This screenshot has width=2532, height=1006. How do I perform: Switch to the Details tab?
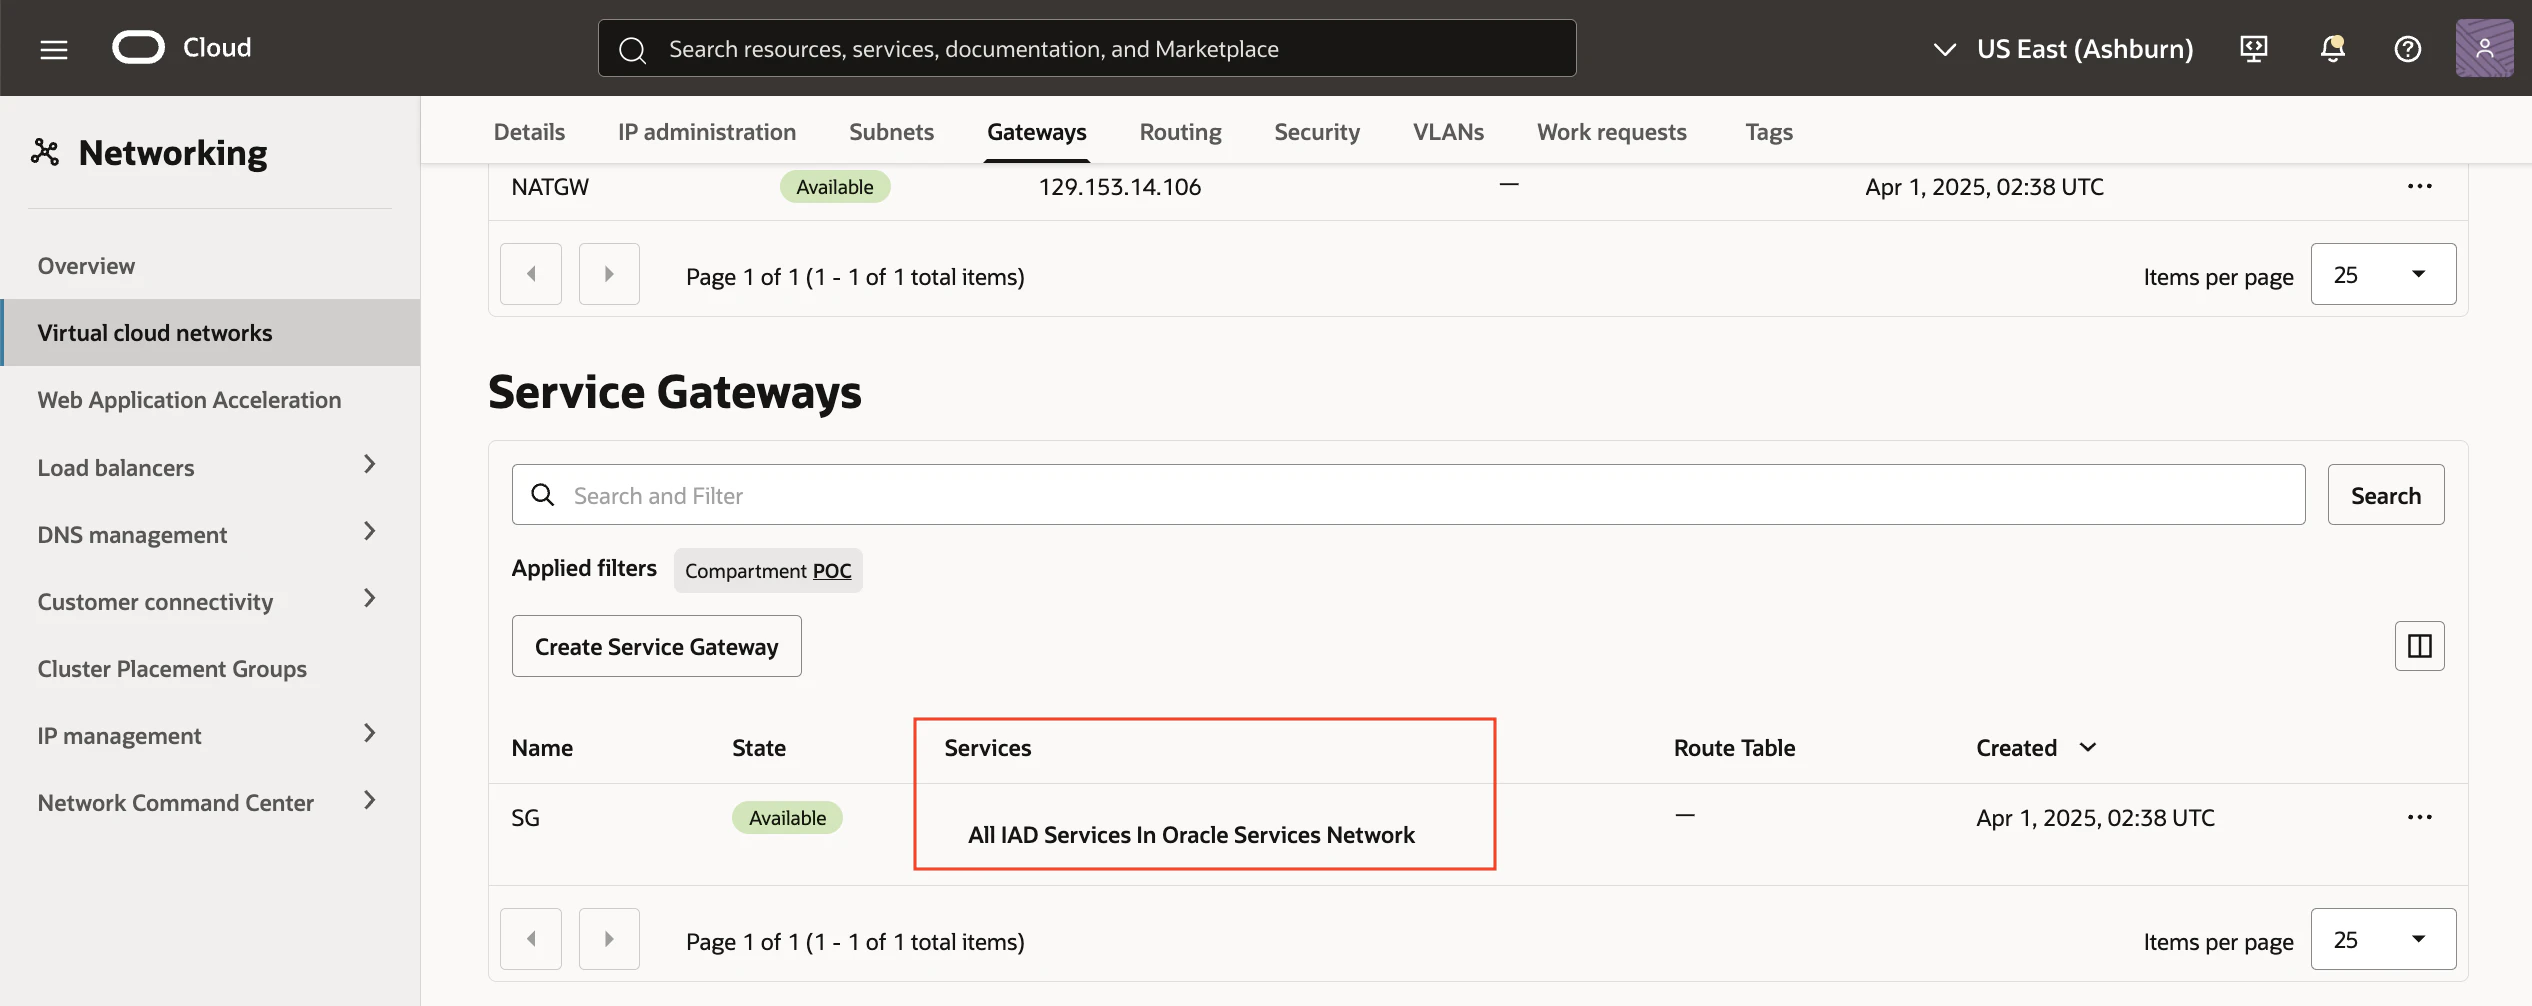point(529,132)
